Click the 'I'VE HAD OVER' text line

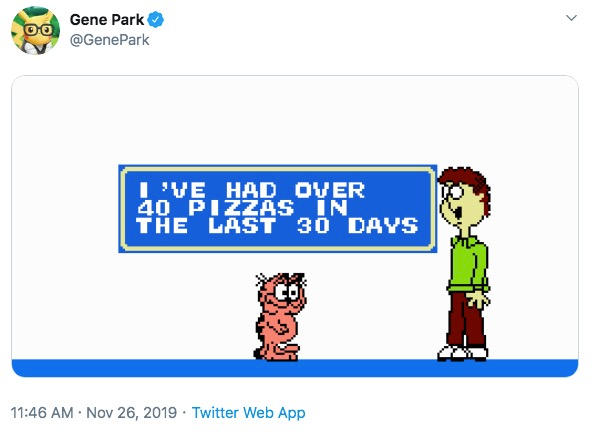pyautogui.click(x=252, y=190)
